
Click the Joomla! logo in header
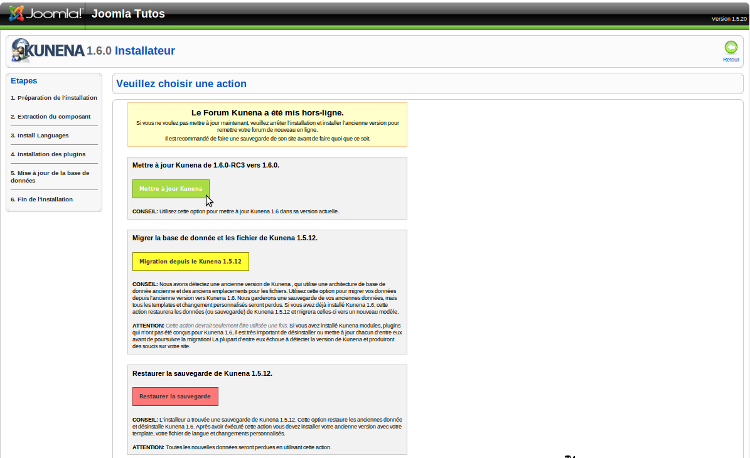pyautogui.click(x=43, y=14)
